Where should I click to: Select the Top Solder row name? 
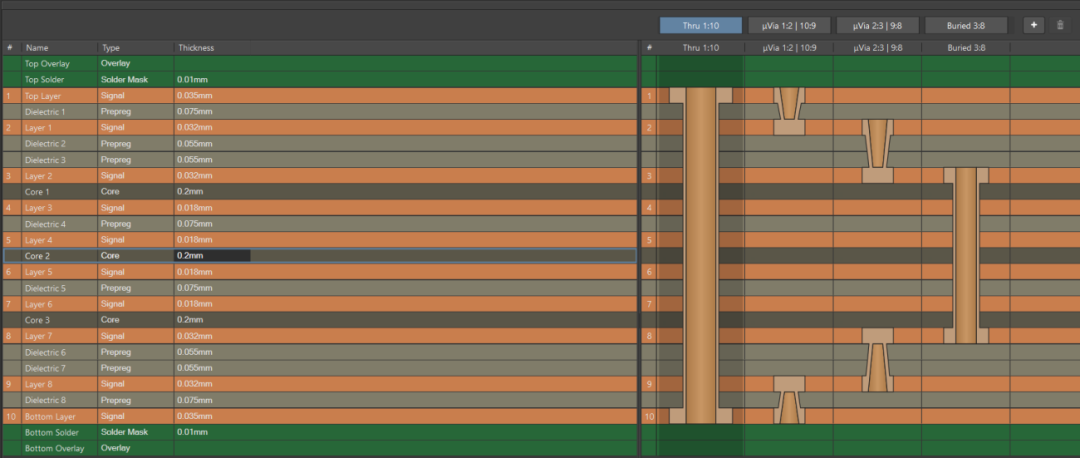pyautogui.click(x=44, y=79)
